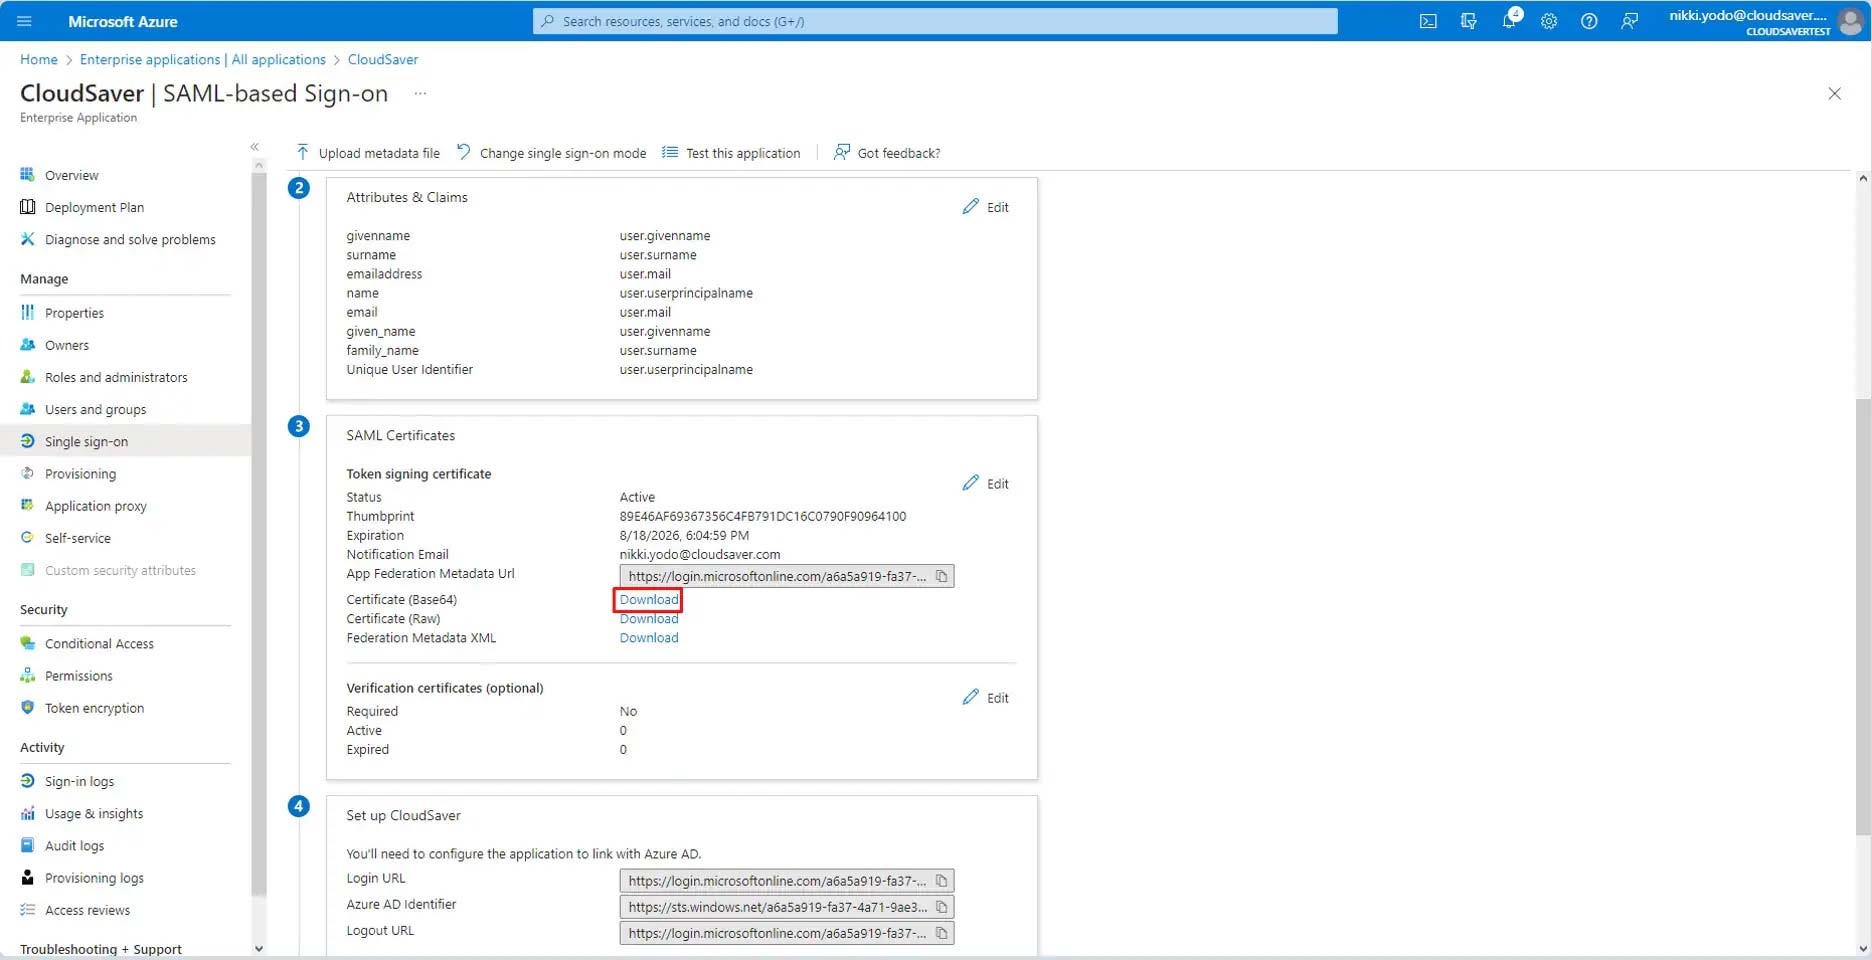
Task: Copy the Login URL value
Action: coord(941,881)
